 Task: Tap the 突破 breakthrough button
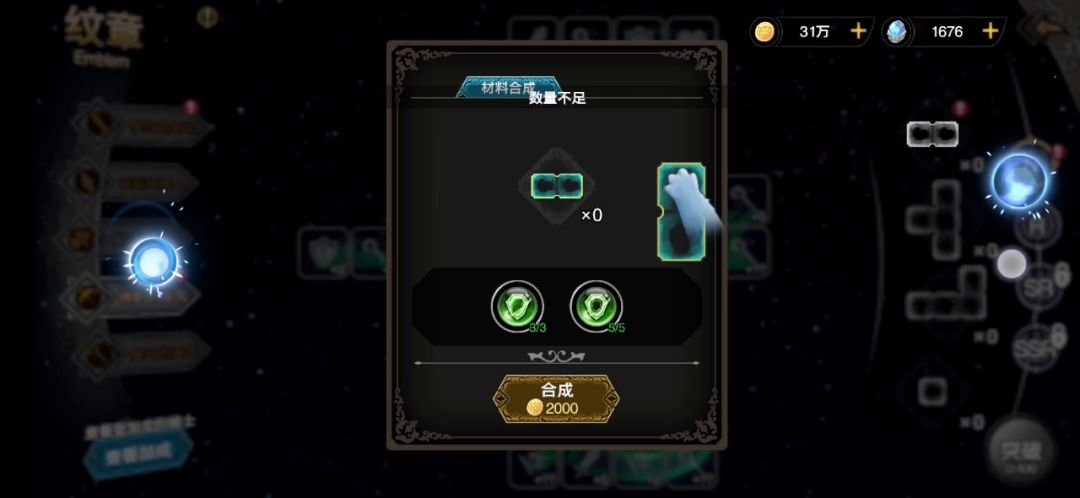[1020, 453]
